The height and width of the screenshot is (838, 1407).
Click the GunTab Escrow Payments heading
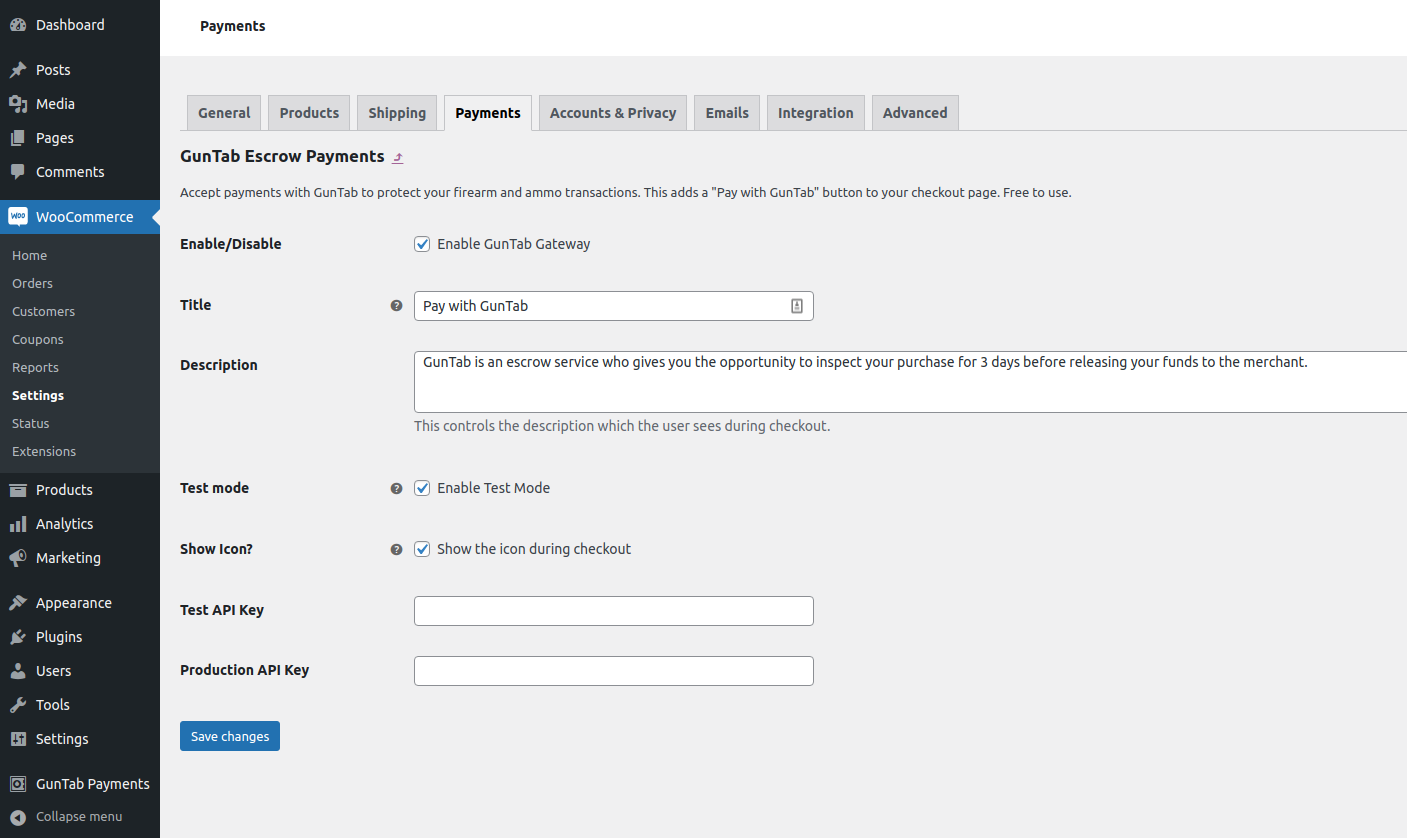click(282, 157)
